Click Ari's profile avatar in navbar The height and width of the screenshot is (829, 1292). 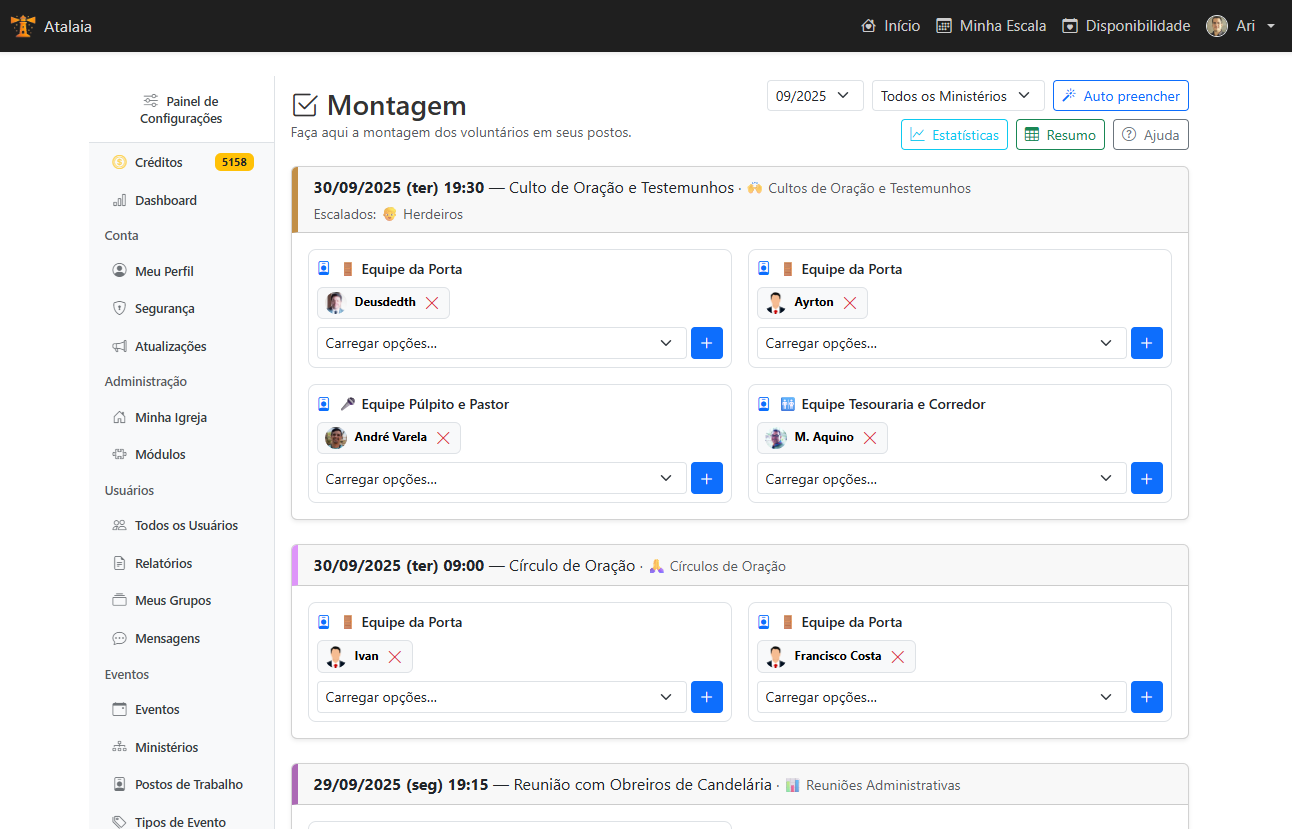pyautogui.click(x=1216, y=26)
